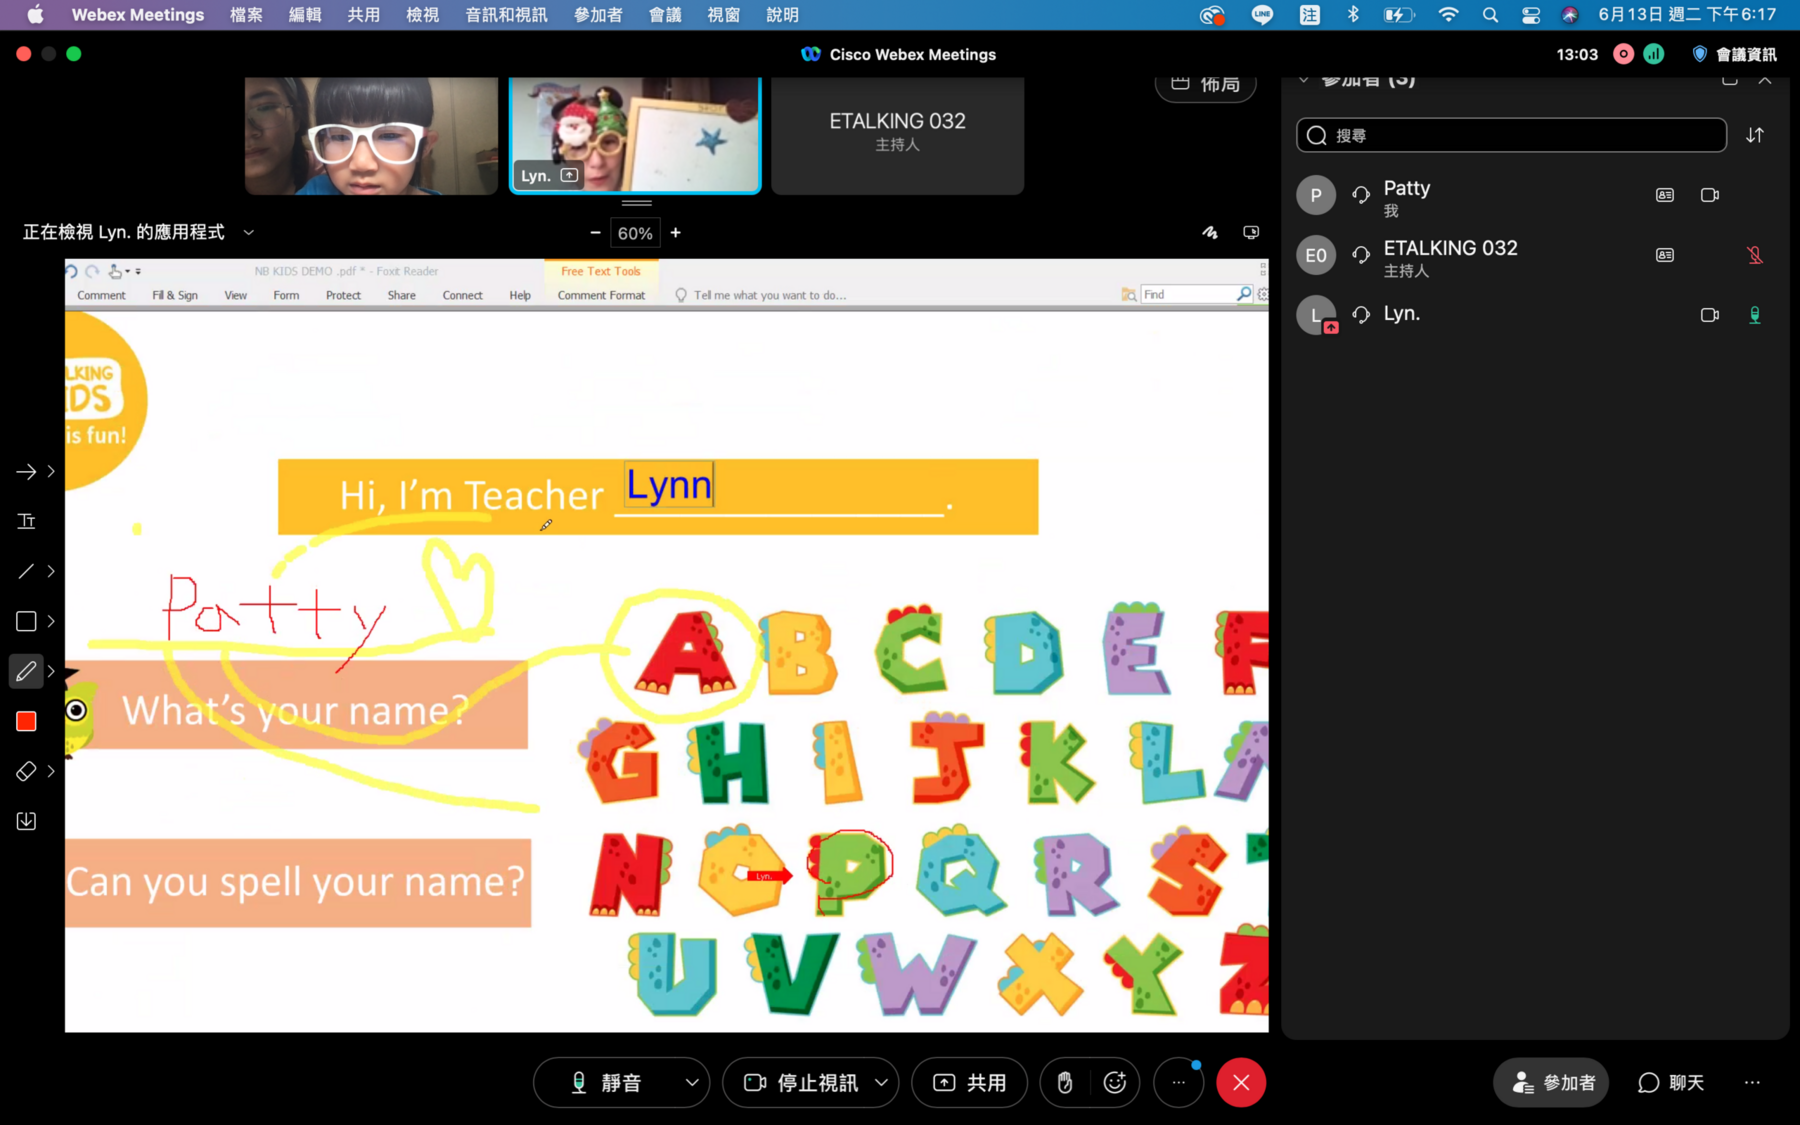The image size is (1800, 1125).
Task: Select the rectangle shape tool
Action: click(x=27, y=621)
